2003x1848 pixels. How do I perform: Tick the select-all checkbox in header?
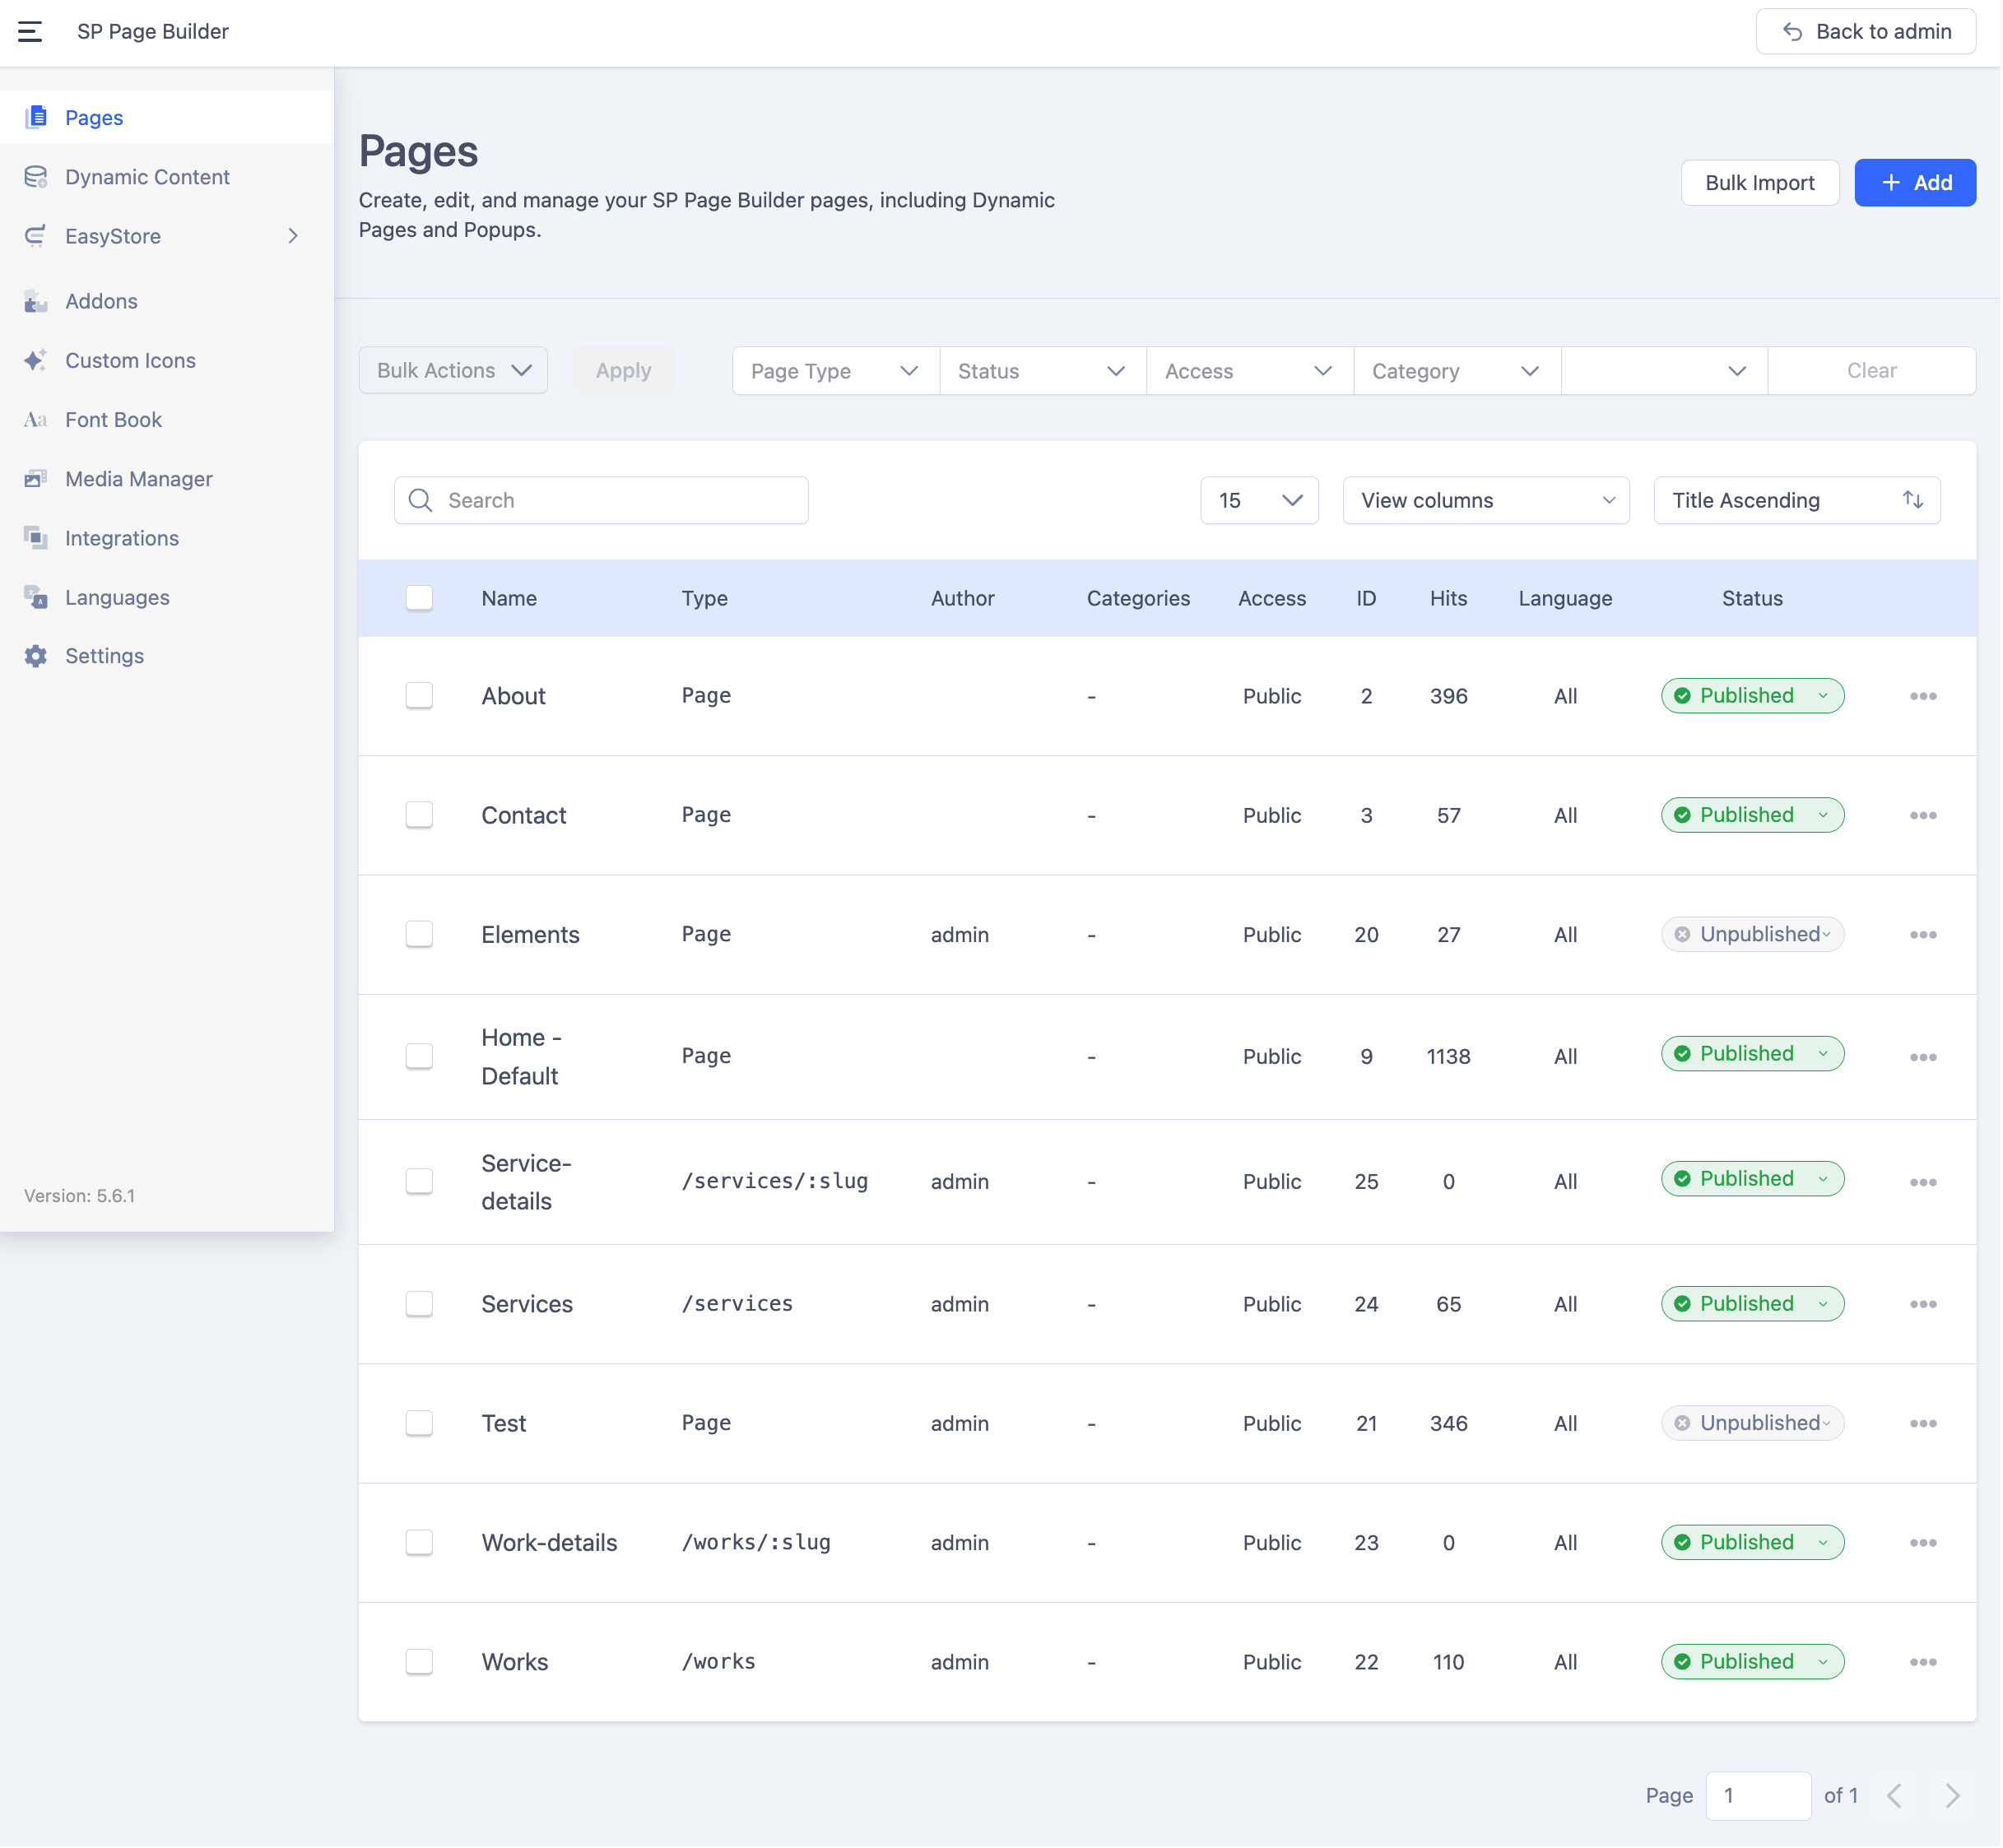click(x=419, y=598)
